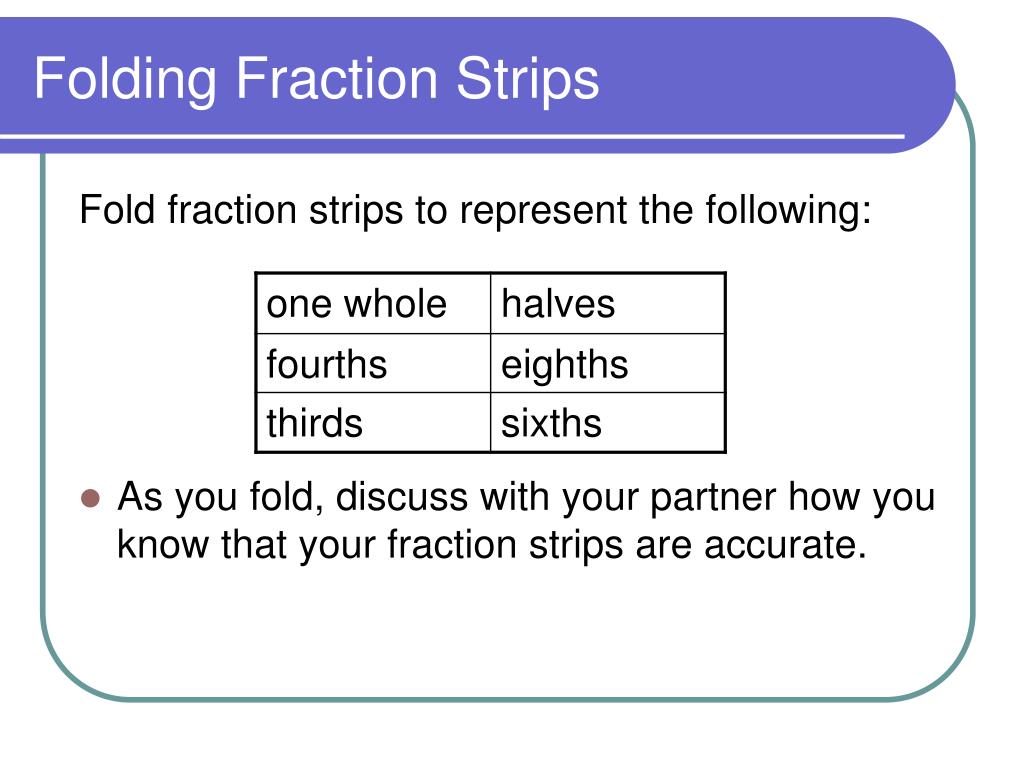1024x768 pixels.
Task: Click the word 'Folding' in title
Action: (125, 79)
